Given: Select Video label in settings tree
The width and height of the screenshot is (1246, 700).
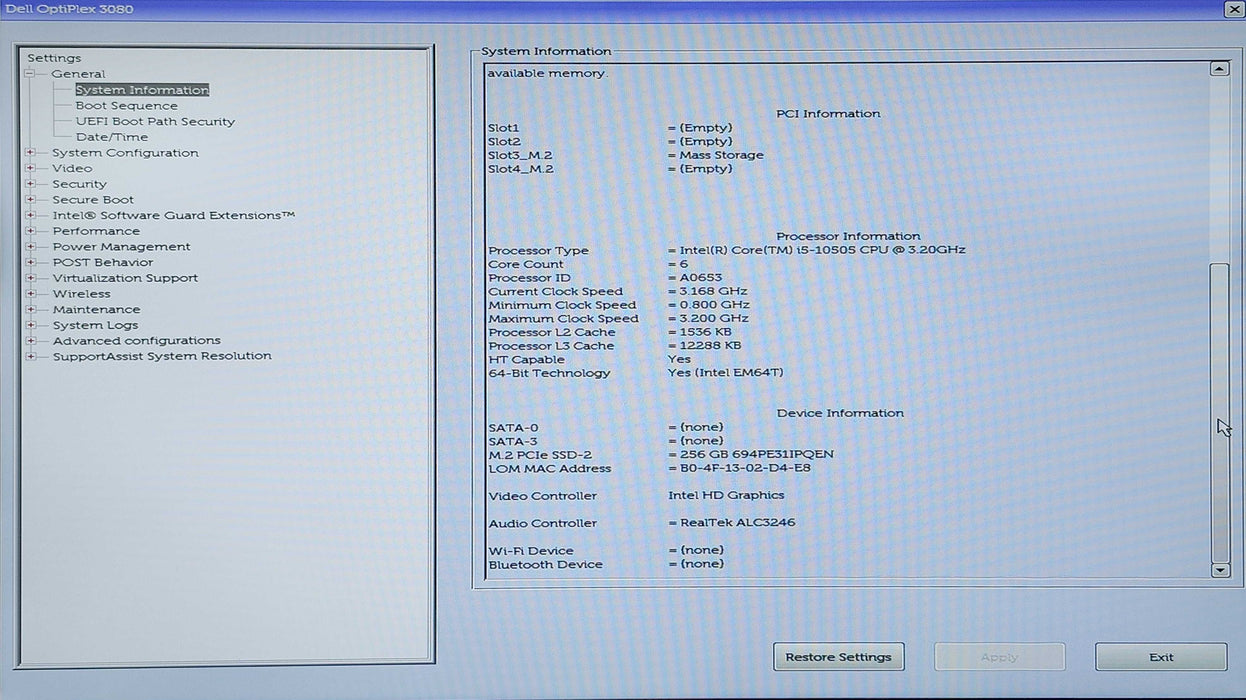Looking at the screenshot, I should click(x=72, y=168).
